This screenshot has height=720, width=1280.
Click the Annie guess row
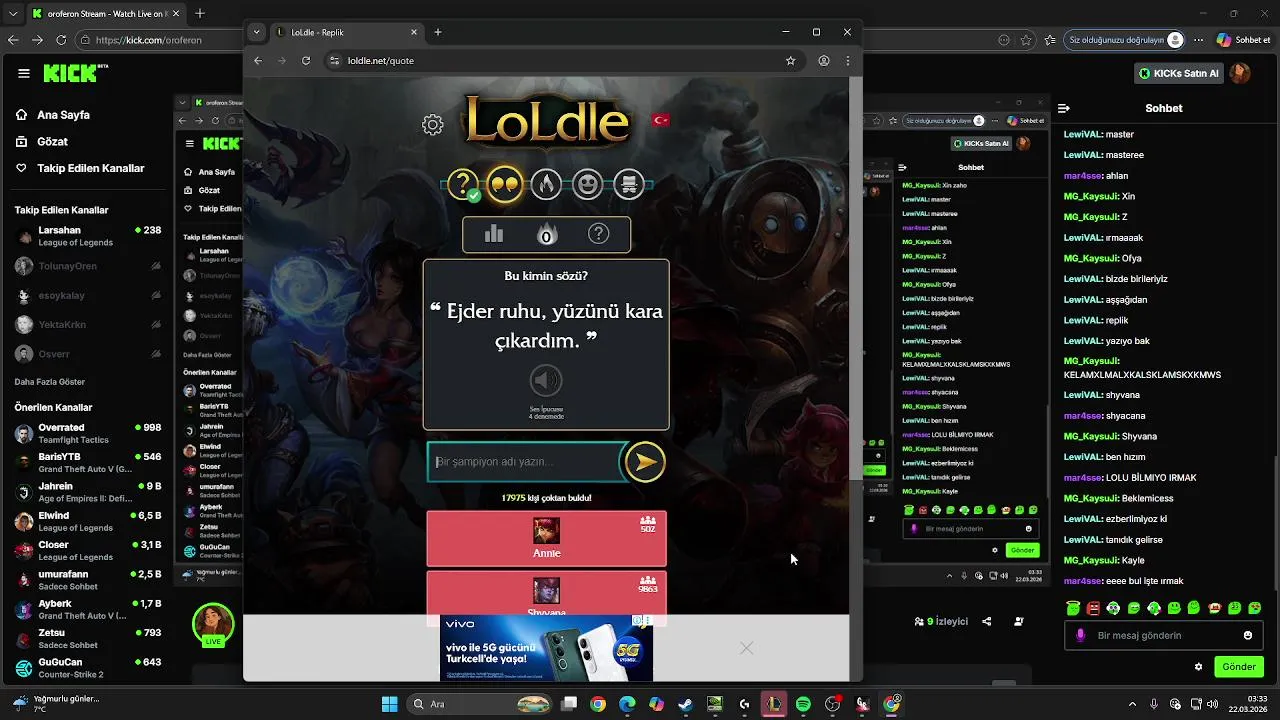click(x=546, y=538)
